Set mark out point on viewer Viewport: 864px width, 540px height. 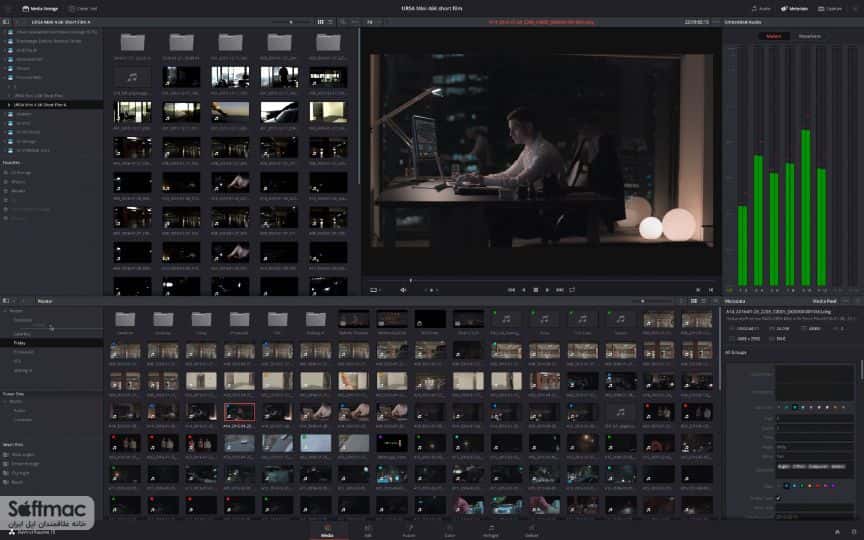(711, 290)
